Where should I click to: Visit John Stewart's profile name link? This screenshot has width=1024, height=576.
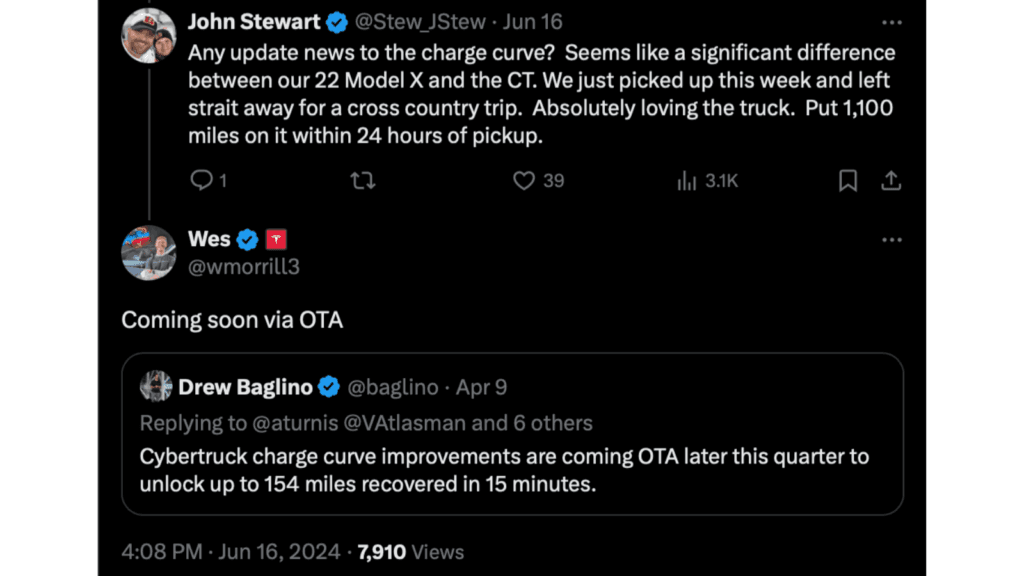click(254, 22)
